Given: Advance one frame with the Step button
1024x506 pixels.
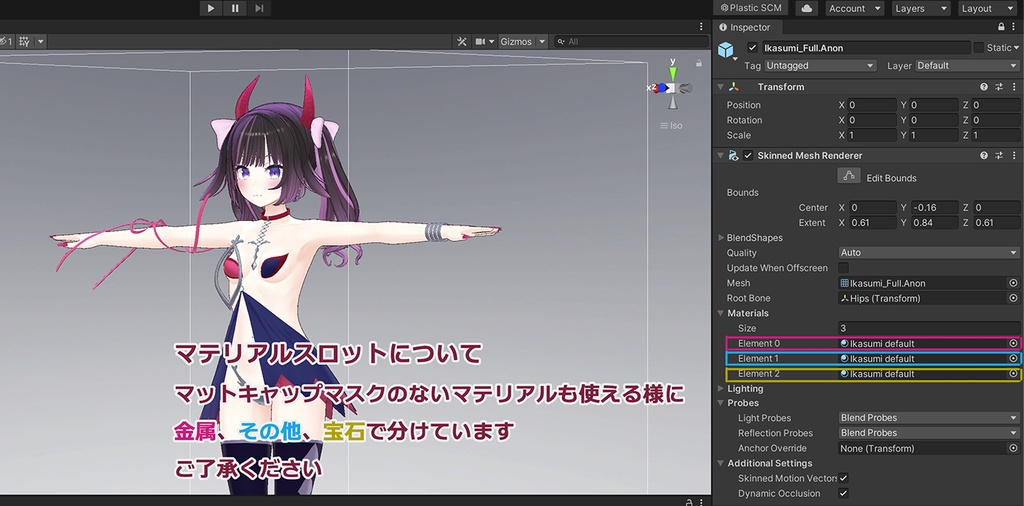Looking at the screenshot, I should tap(259, 8).
